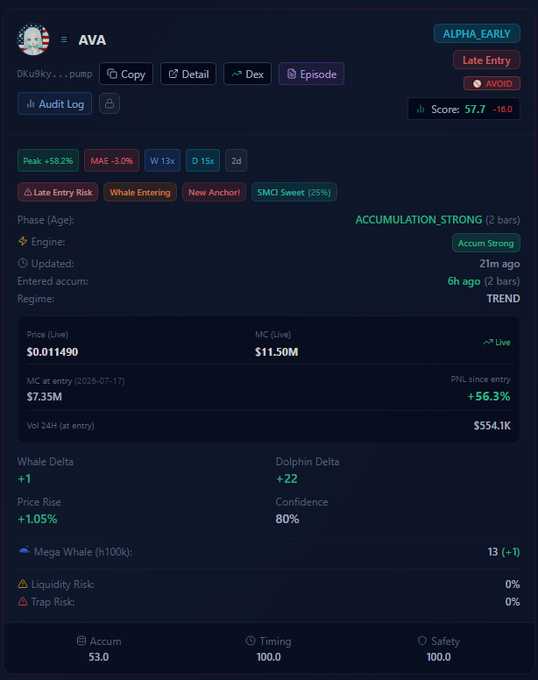
Task: Click the Accum Strong engine badge
Action: [486, 243]
